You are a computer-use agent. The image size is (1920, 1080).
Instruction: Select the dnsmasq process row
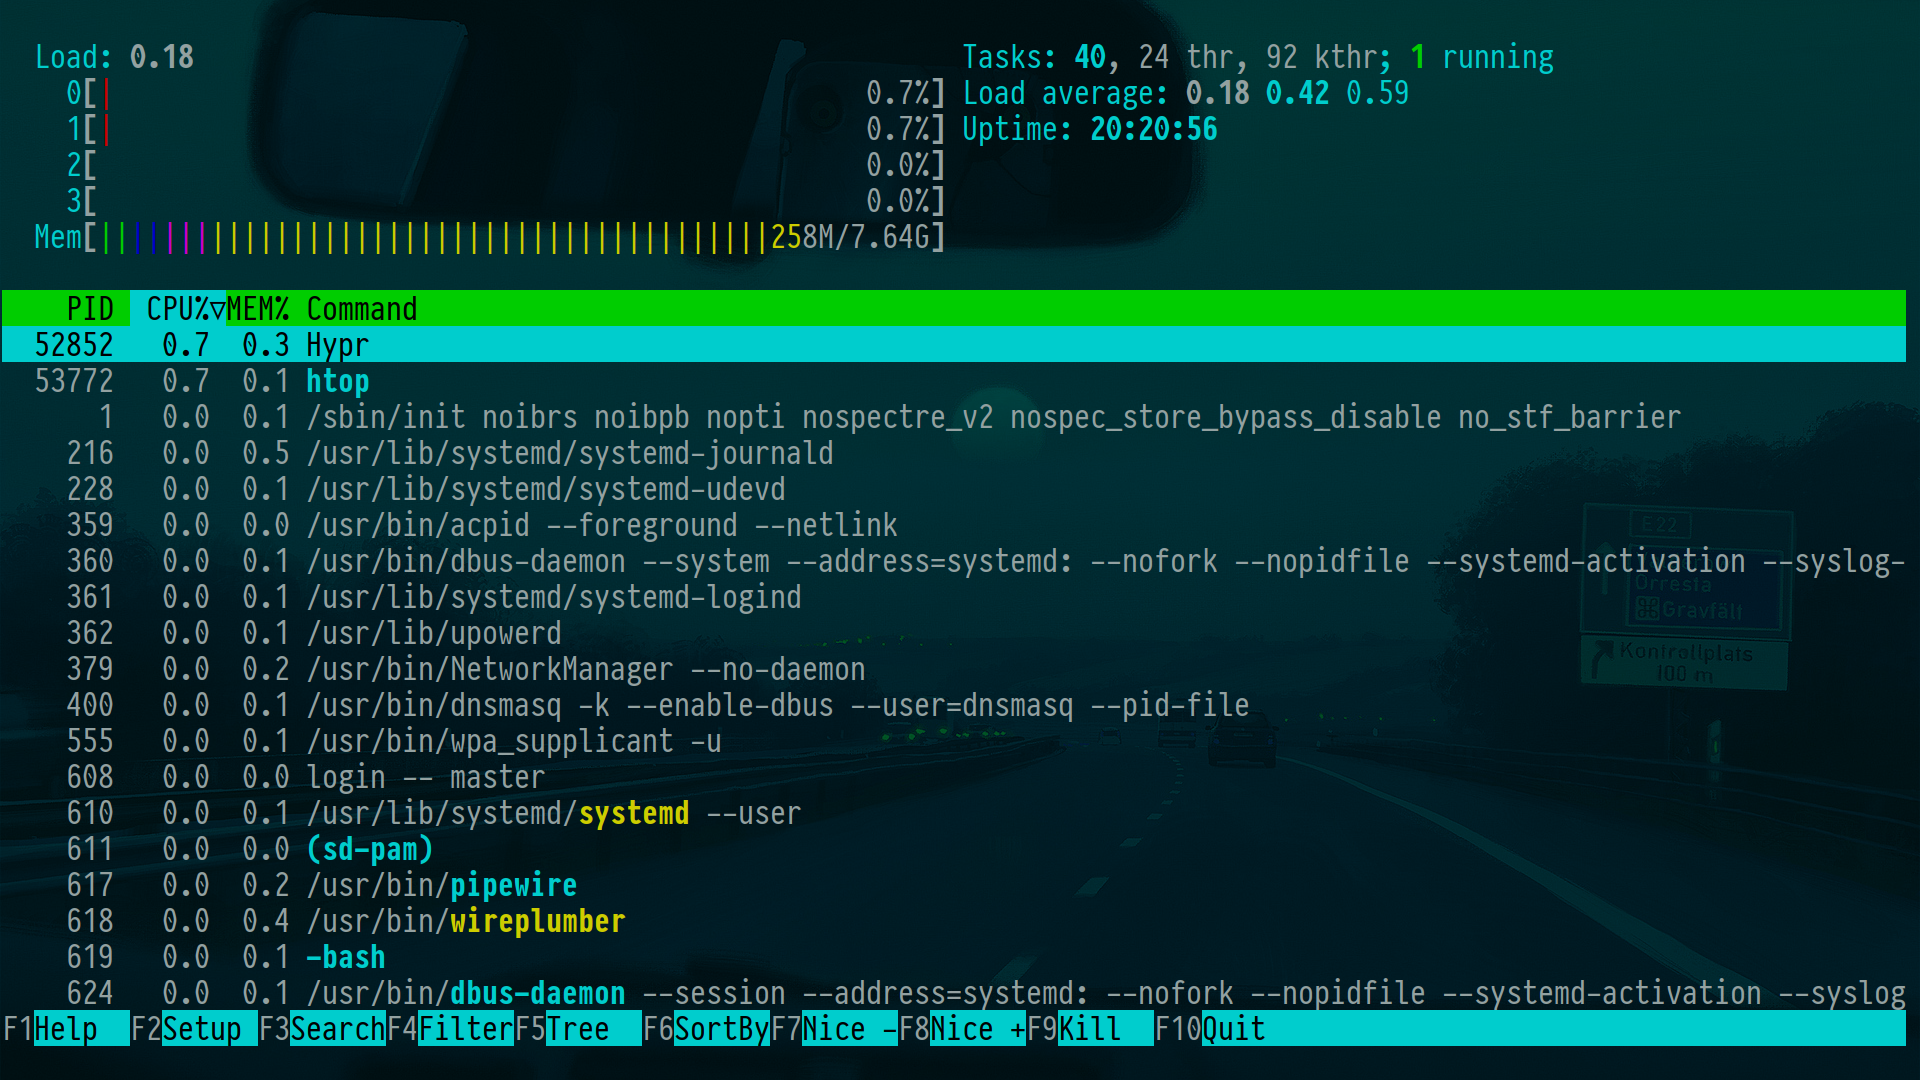954,704
